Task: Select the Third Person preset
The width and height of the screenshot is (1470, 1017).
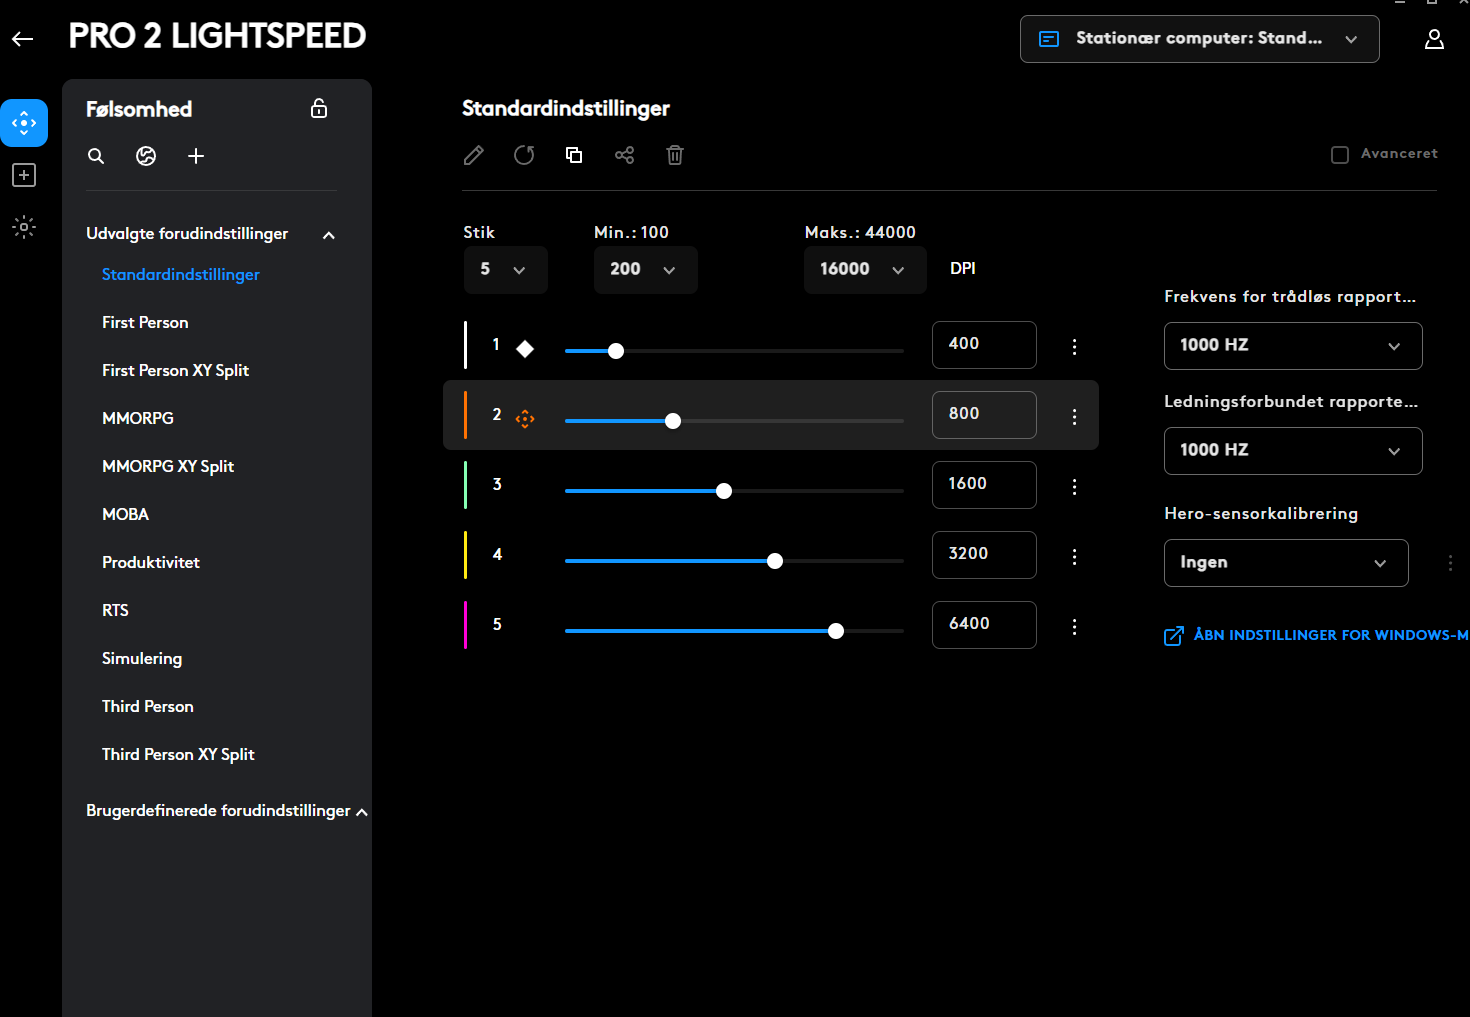Action: pos(148,706)
